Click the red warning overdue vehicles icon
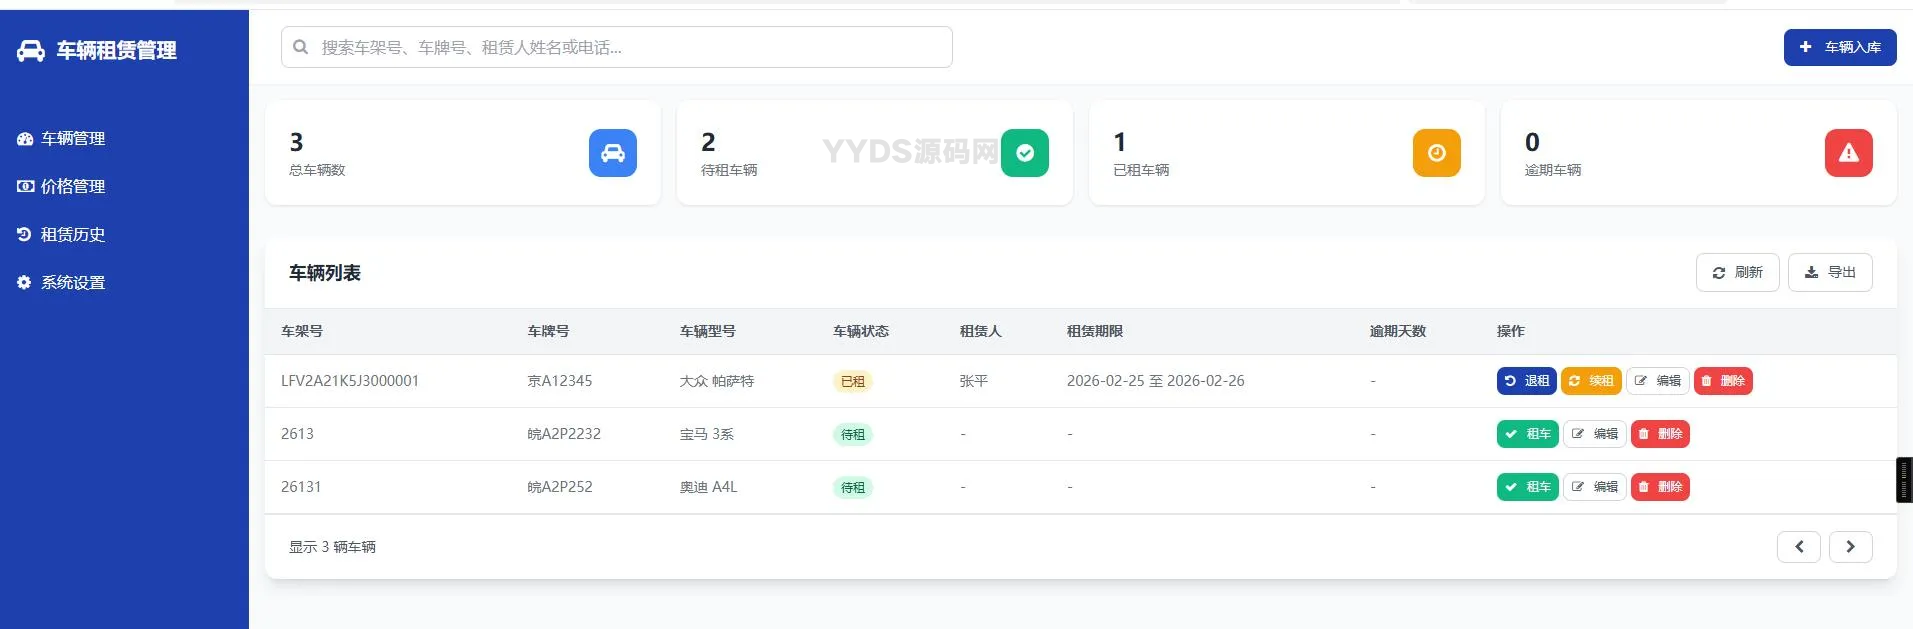Image resolution: width=1913 pixels, height=629 pixels. point(1848,153)
